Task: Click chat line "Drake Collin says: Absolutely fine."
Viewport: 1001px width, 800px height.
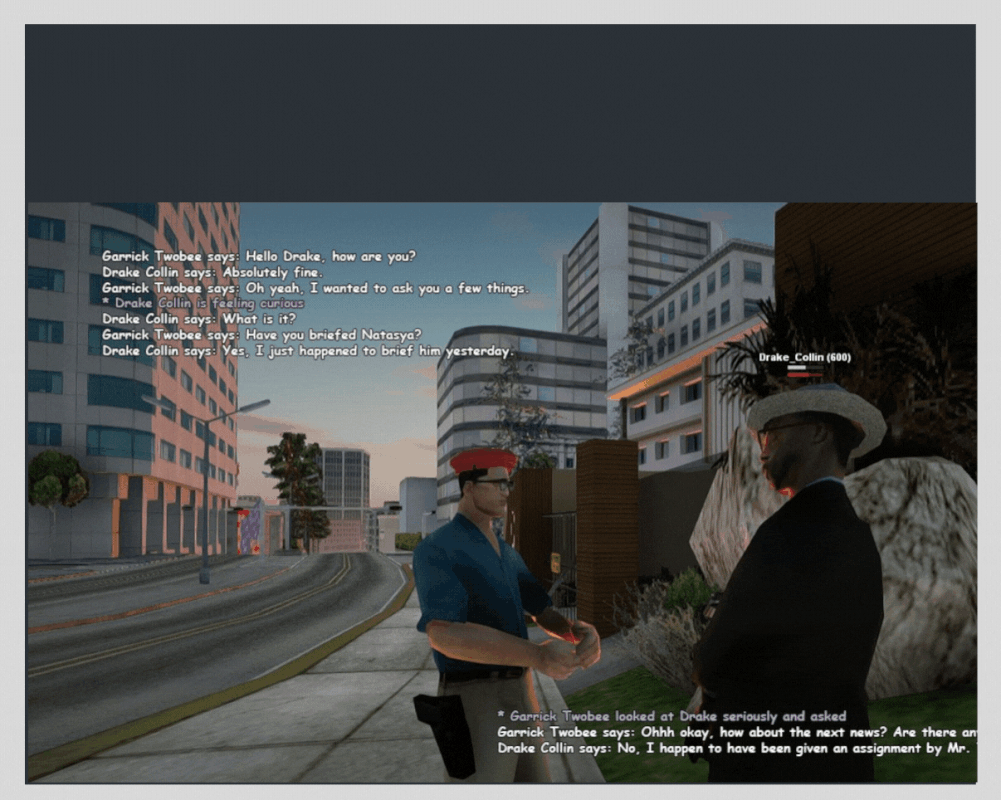Action: pos(213,273)
